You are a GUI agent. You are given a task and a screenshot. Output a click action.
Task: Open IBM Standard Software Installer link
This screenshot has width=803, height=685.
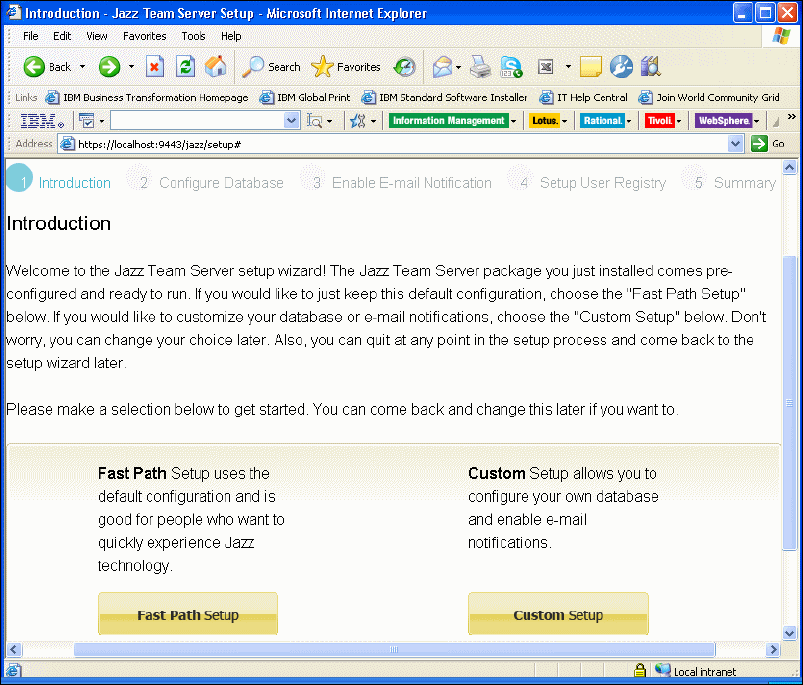click(x=444, y=97)
